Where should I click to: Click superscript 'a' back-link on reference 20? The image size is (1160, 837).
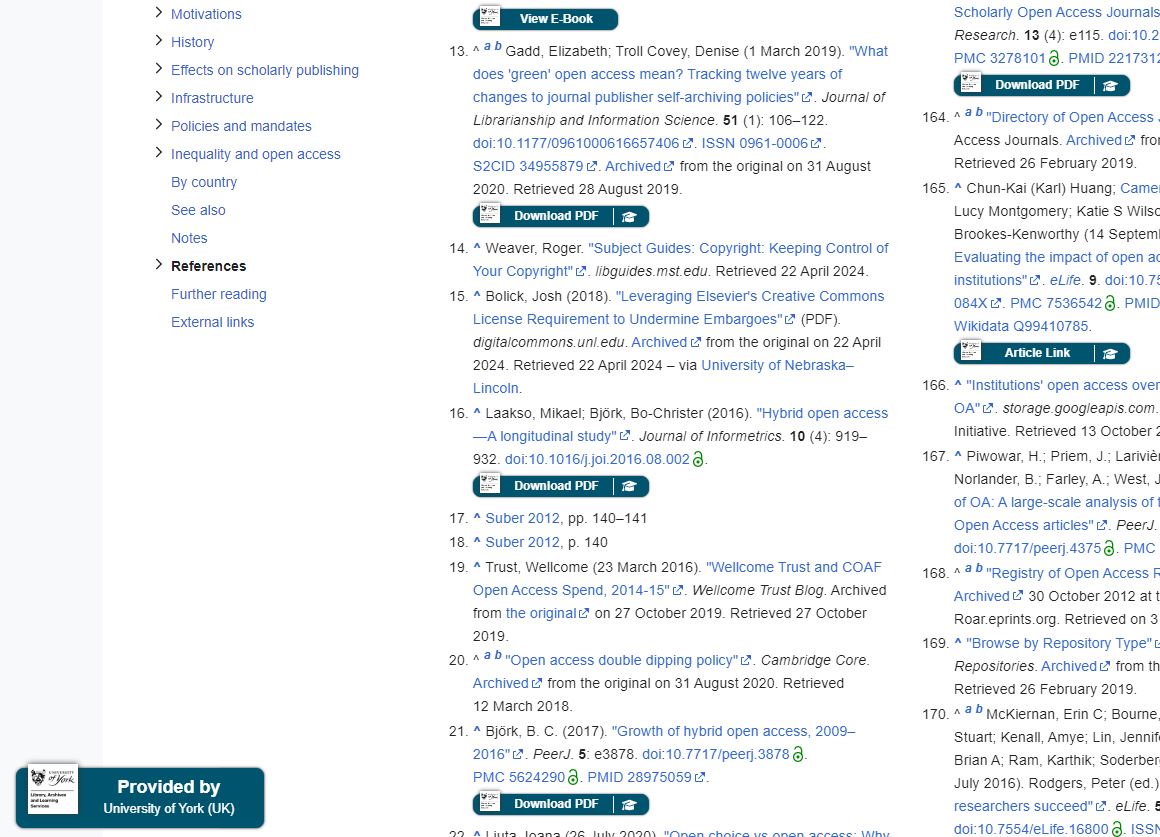pos(487,656)
